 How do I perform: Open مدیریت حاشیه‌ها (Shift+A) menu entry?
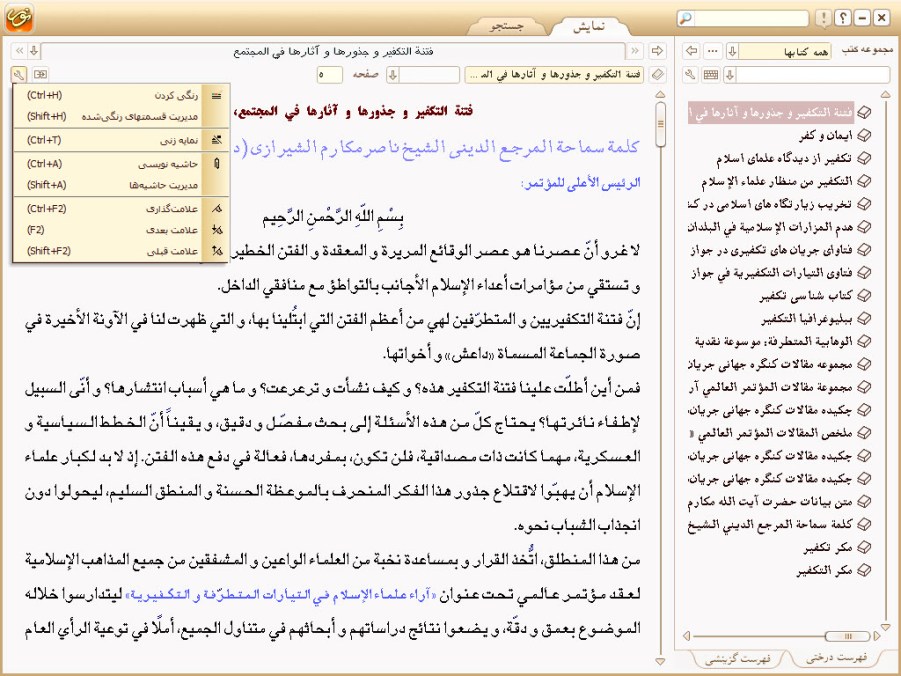pyautogui.click(x=121, y=185)
